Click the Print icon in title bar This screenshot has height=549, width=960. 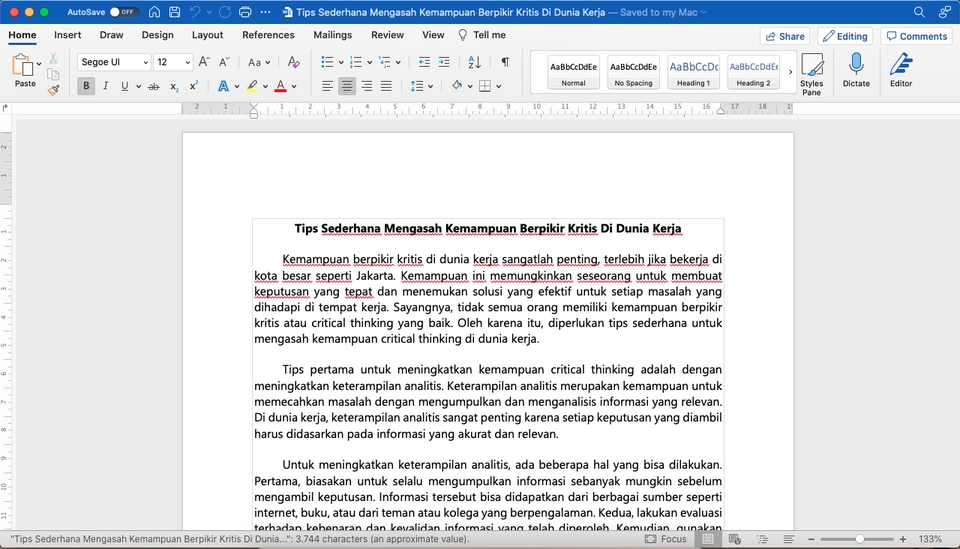[x=247, y=12]
